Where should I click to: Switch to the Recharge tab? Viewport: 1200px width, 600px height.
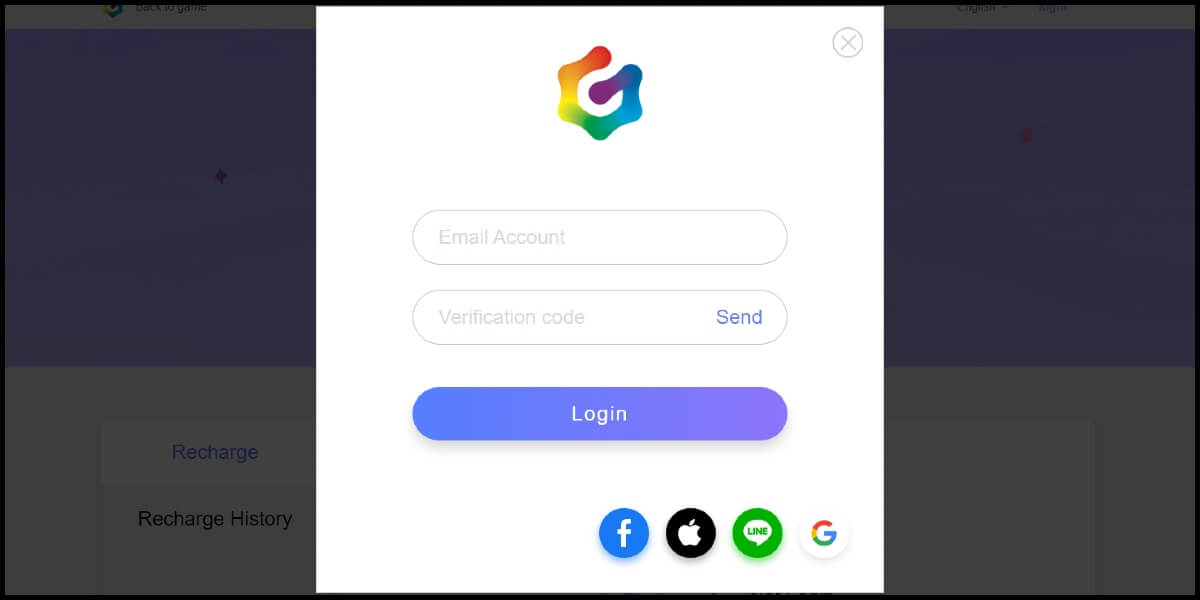coord(215,452)
